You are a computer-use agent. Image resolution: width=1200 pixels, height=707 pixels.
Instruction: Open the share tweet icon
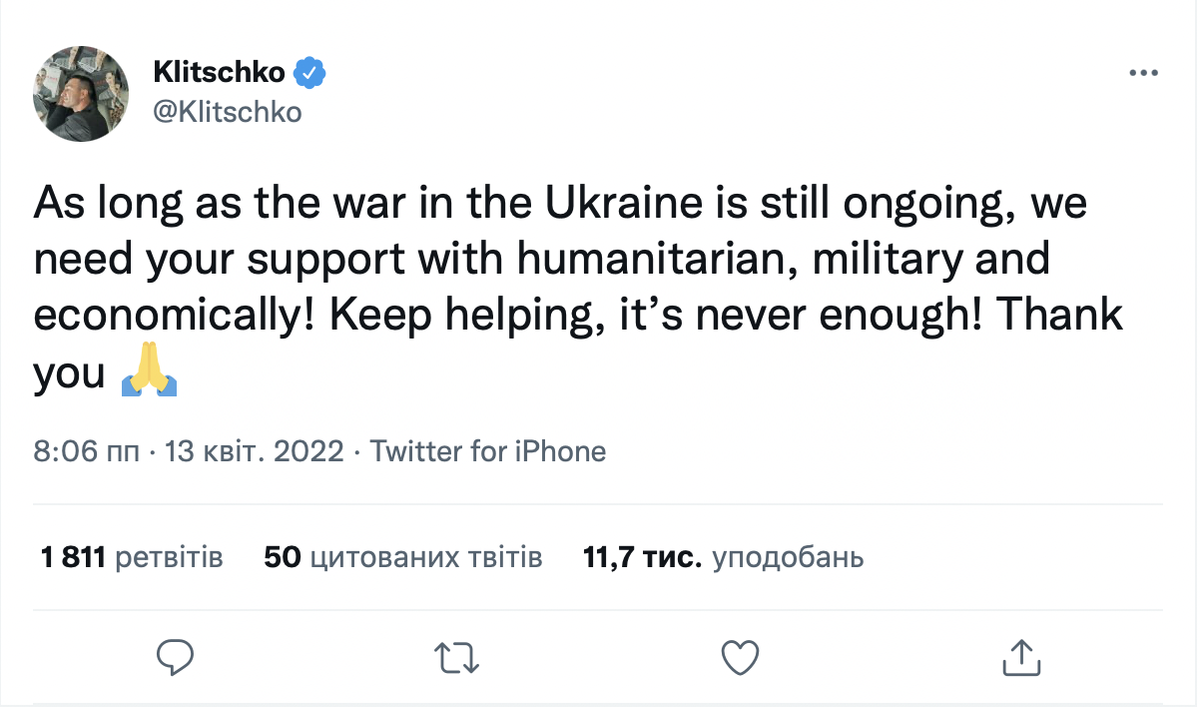click(x=1021, y=657)
